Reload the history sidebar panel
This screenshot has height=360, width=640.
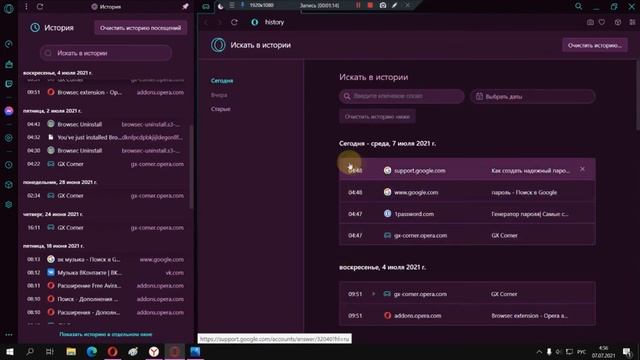[40, 7]
